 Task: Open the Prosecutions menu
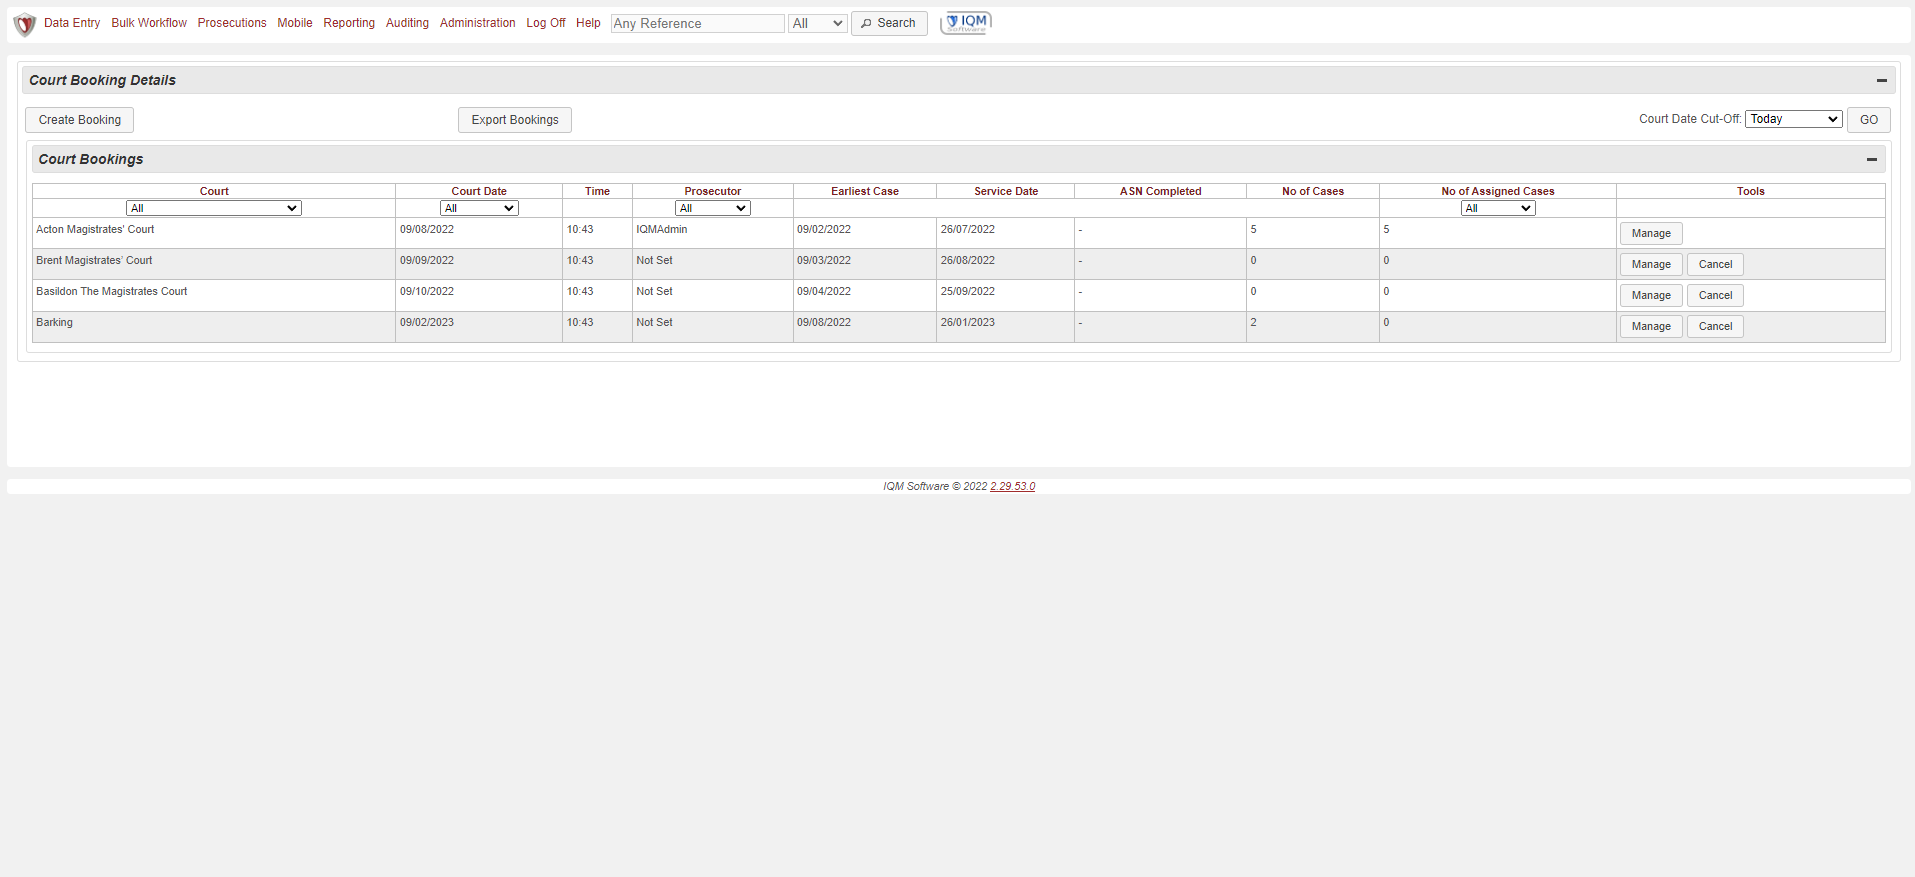point(232,23)
